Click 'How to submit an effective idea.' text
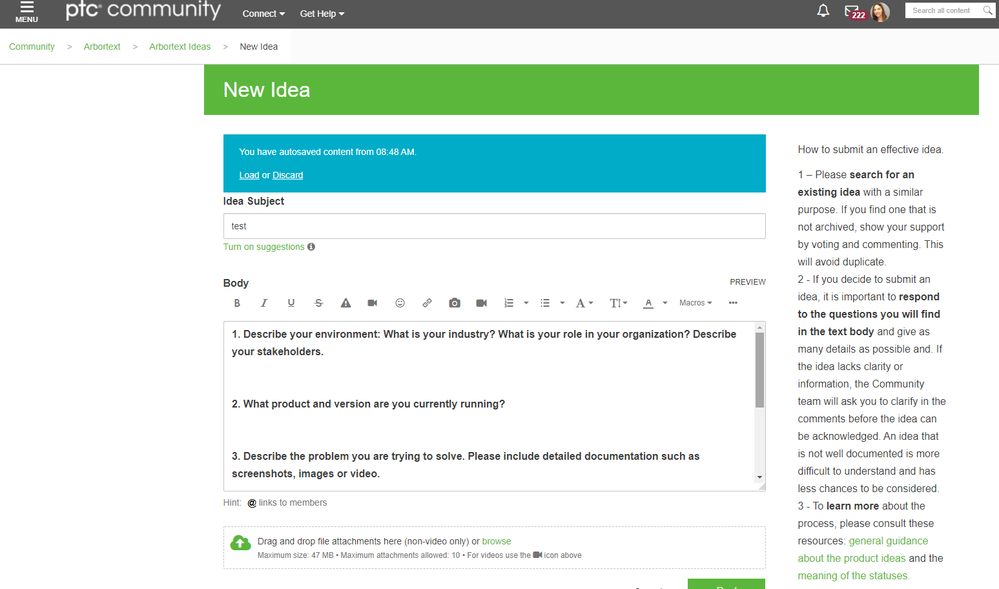 pos(870,149)
